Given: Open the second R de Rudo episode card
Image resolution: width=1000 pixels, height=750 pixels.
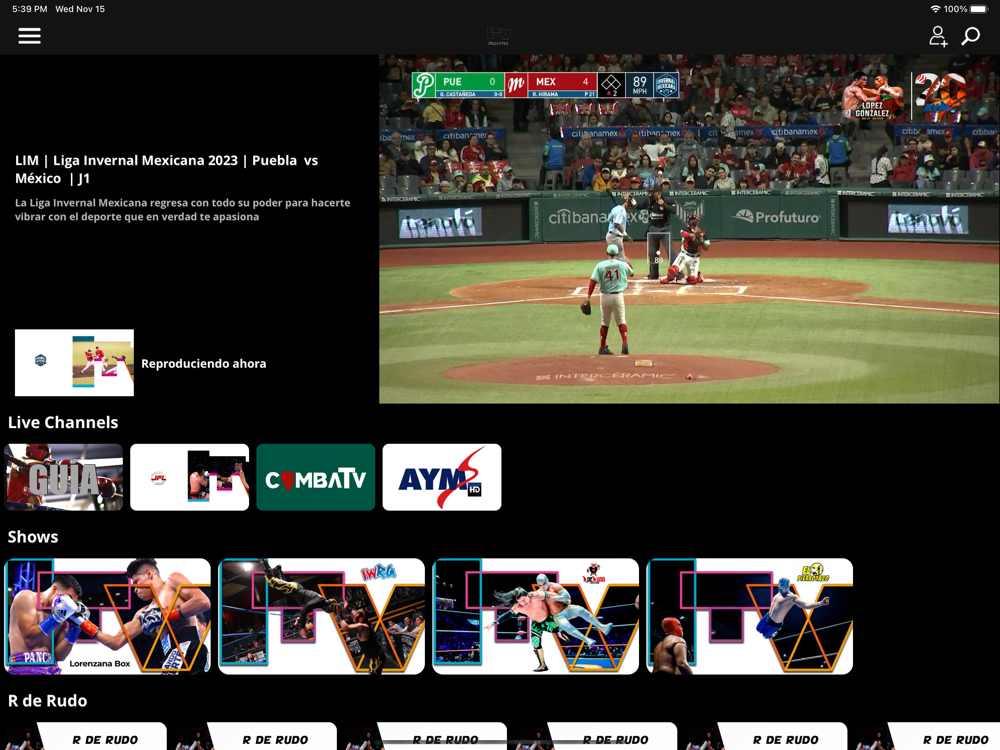Looking at the screenshot, I should pyautogui.click(x=255, y=736).
